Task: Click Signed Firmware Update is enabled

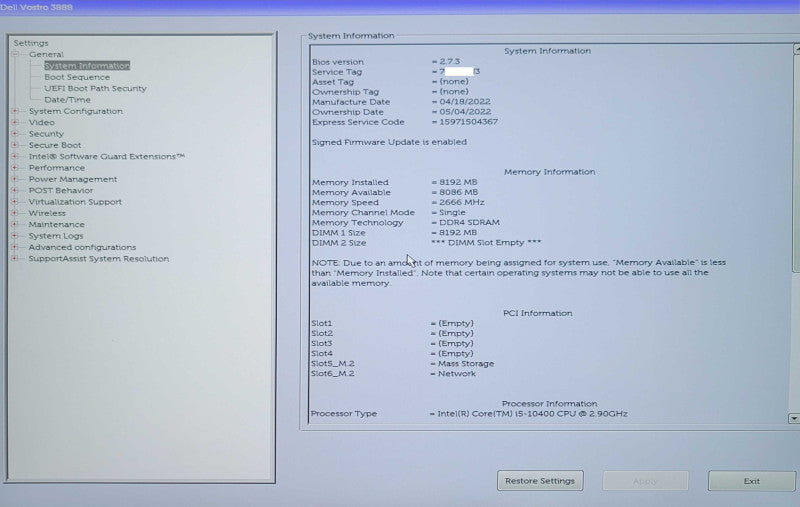Action: [x=389, y=142]
